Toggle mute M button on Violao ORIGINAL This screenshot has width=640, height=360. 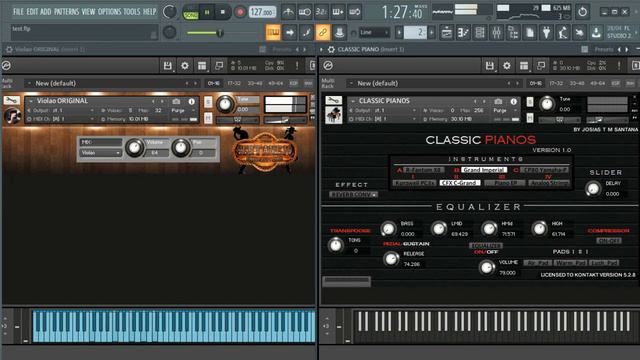coord(208,118)
